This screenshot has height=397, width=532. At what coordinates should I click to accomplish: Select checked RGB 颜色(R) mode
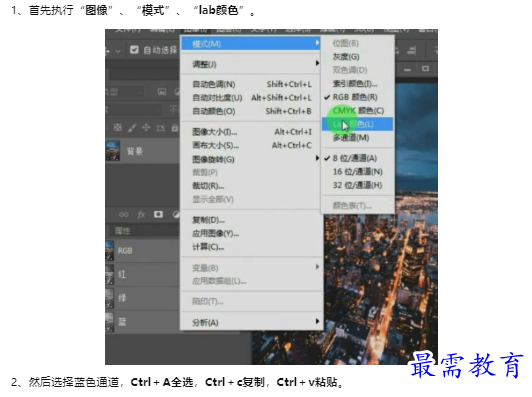coord(357,97)
